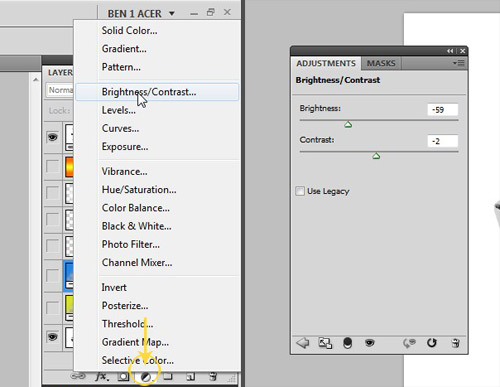Click the link layers icon in Layers panel
Screen dimensions: 500x387
pos(78,376)
